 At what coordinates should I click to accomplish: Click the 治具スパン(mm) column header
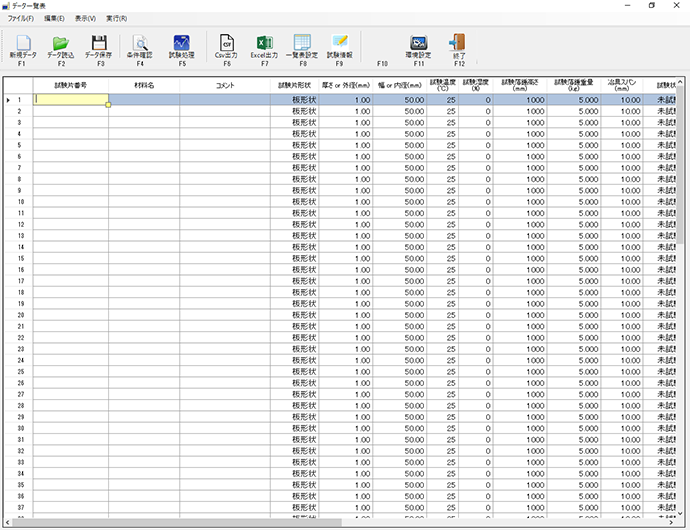[x=622, y=85]
